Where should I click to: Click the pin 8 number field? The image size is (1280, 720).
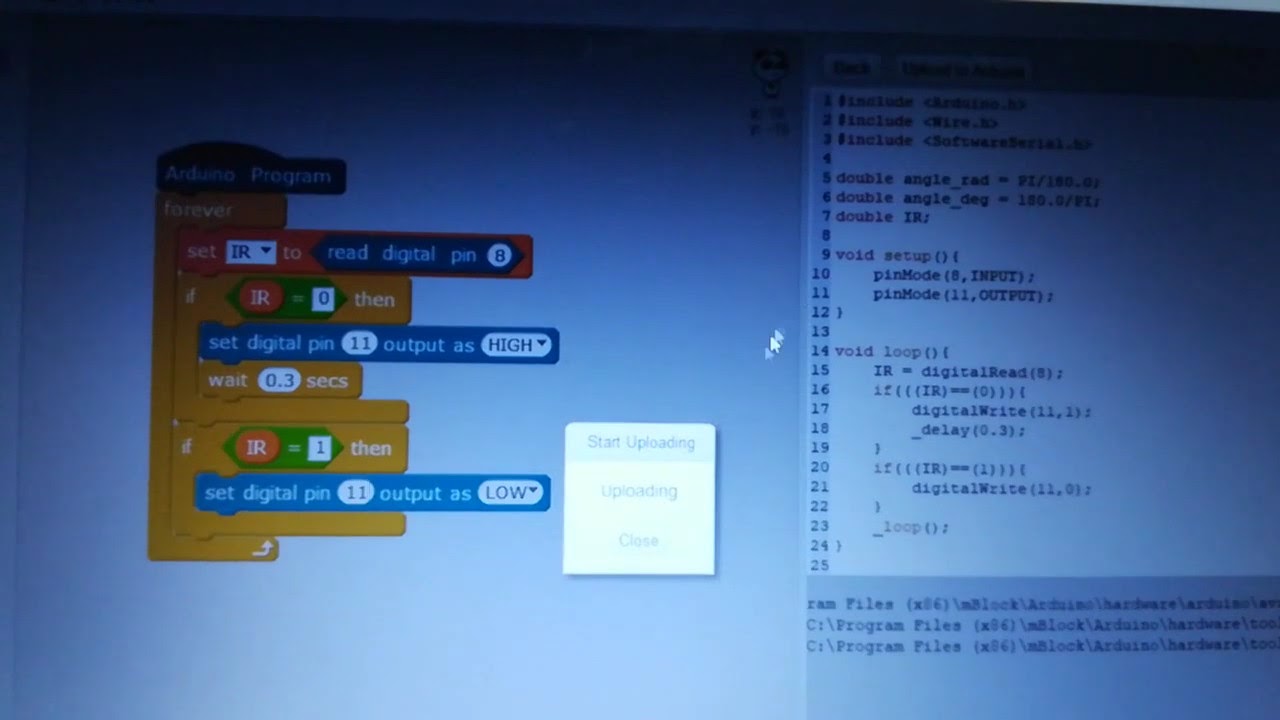(499, 255)
